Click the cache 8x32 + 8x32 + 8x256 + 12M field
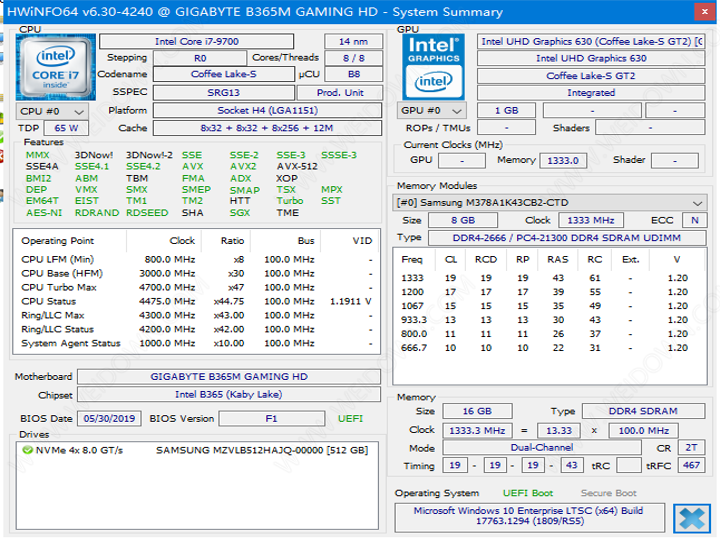The width and height of the screenshot is (720, 540). tap(267, 128)
